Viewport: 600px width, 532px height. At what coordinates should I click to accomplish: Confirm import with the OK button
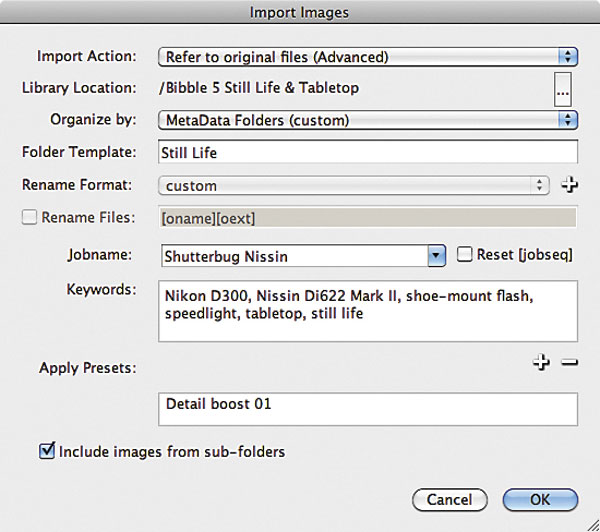click(540, 499)
